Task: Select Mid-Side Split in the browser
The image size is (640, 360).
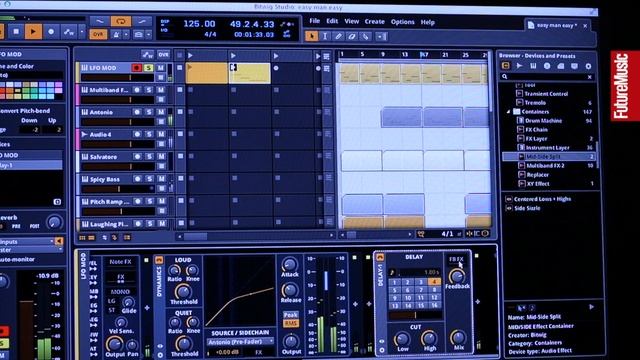Action: (x=549, y=157)
